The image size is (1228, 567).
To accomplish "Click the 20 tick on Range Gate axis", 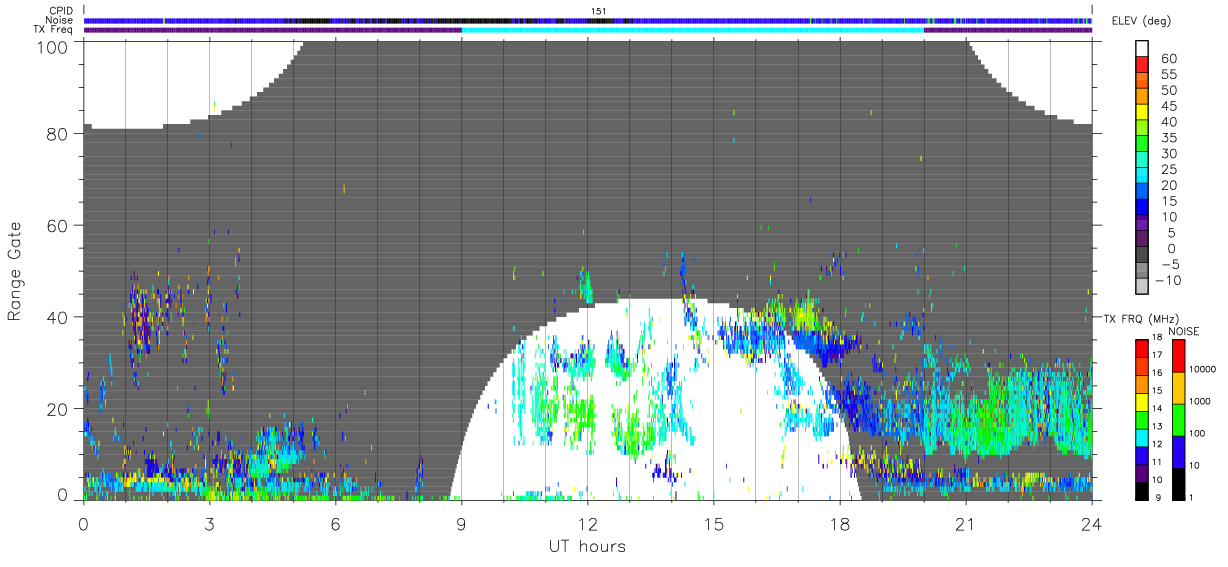I will pyautogui.click(x=58, y=409).
